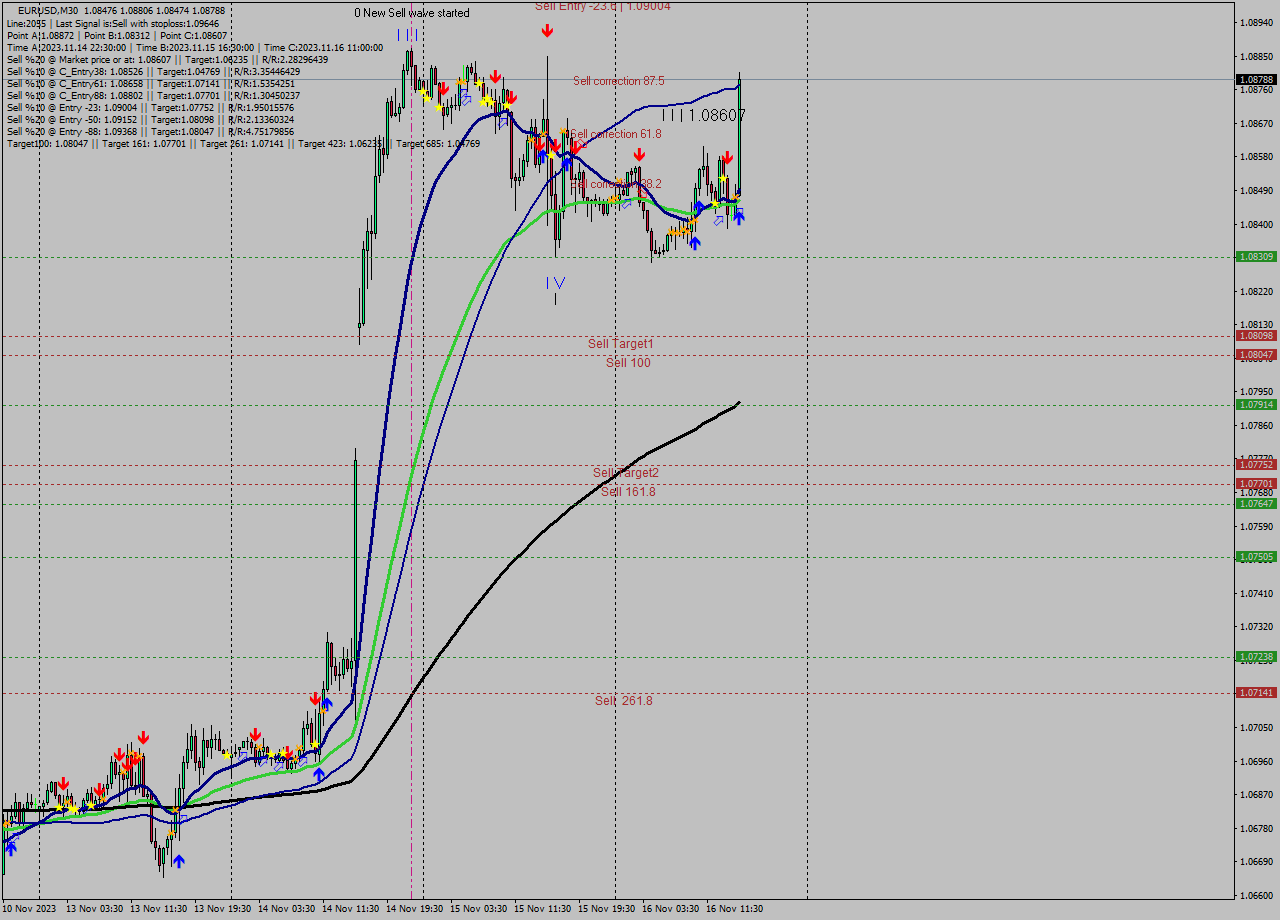The height and width of the screenshot is (920, 1280).
Task: Click the '16 Nov 03:30' time label
Action: [671, 909]
